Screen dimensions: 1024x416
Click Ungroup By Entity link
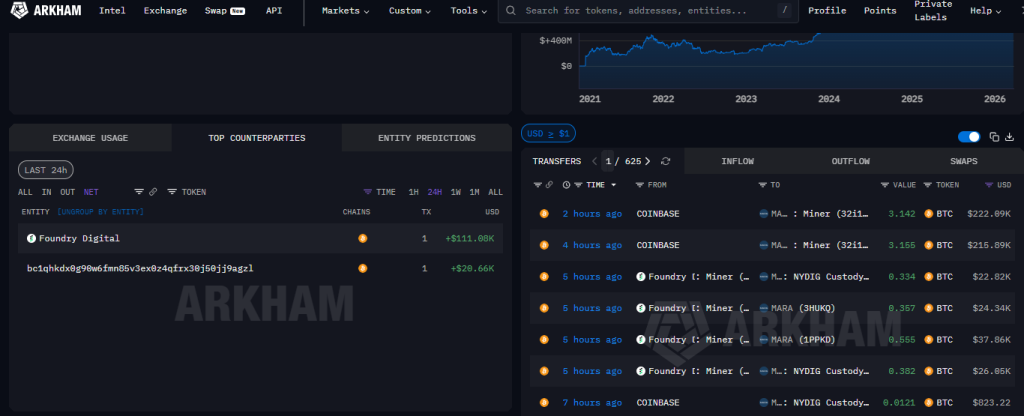tap(100, 212)
